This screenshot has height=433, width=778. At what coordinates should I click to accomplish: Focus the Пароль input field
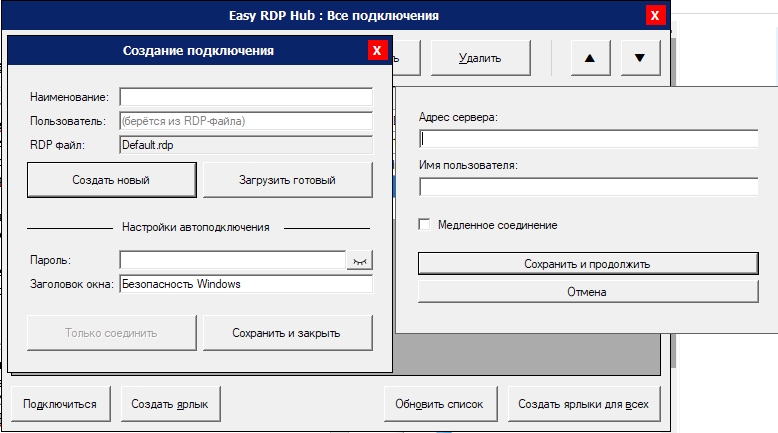pos(233,260)
